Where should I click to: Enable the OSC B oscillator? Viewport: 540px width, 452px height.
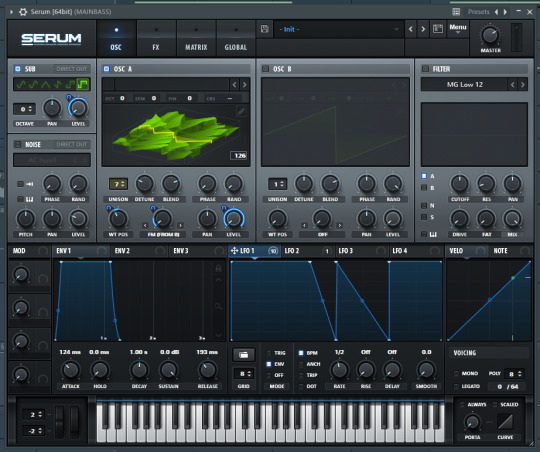tap(265, 69)
